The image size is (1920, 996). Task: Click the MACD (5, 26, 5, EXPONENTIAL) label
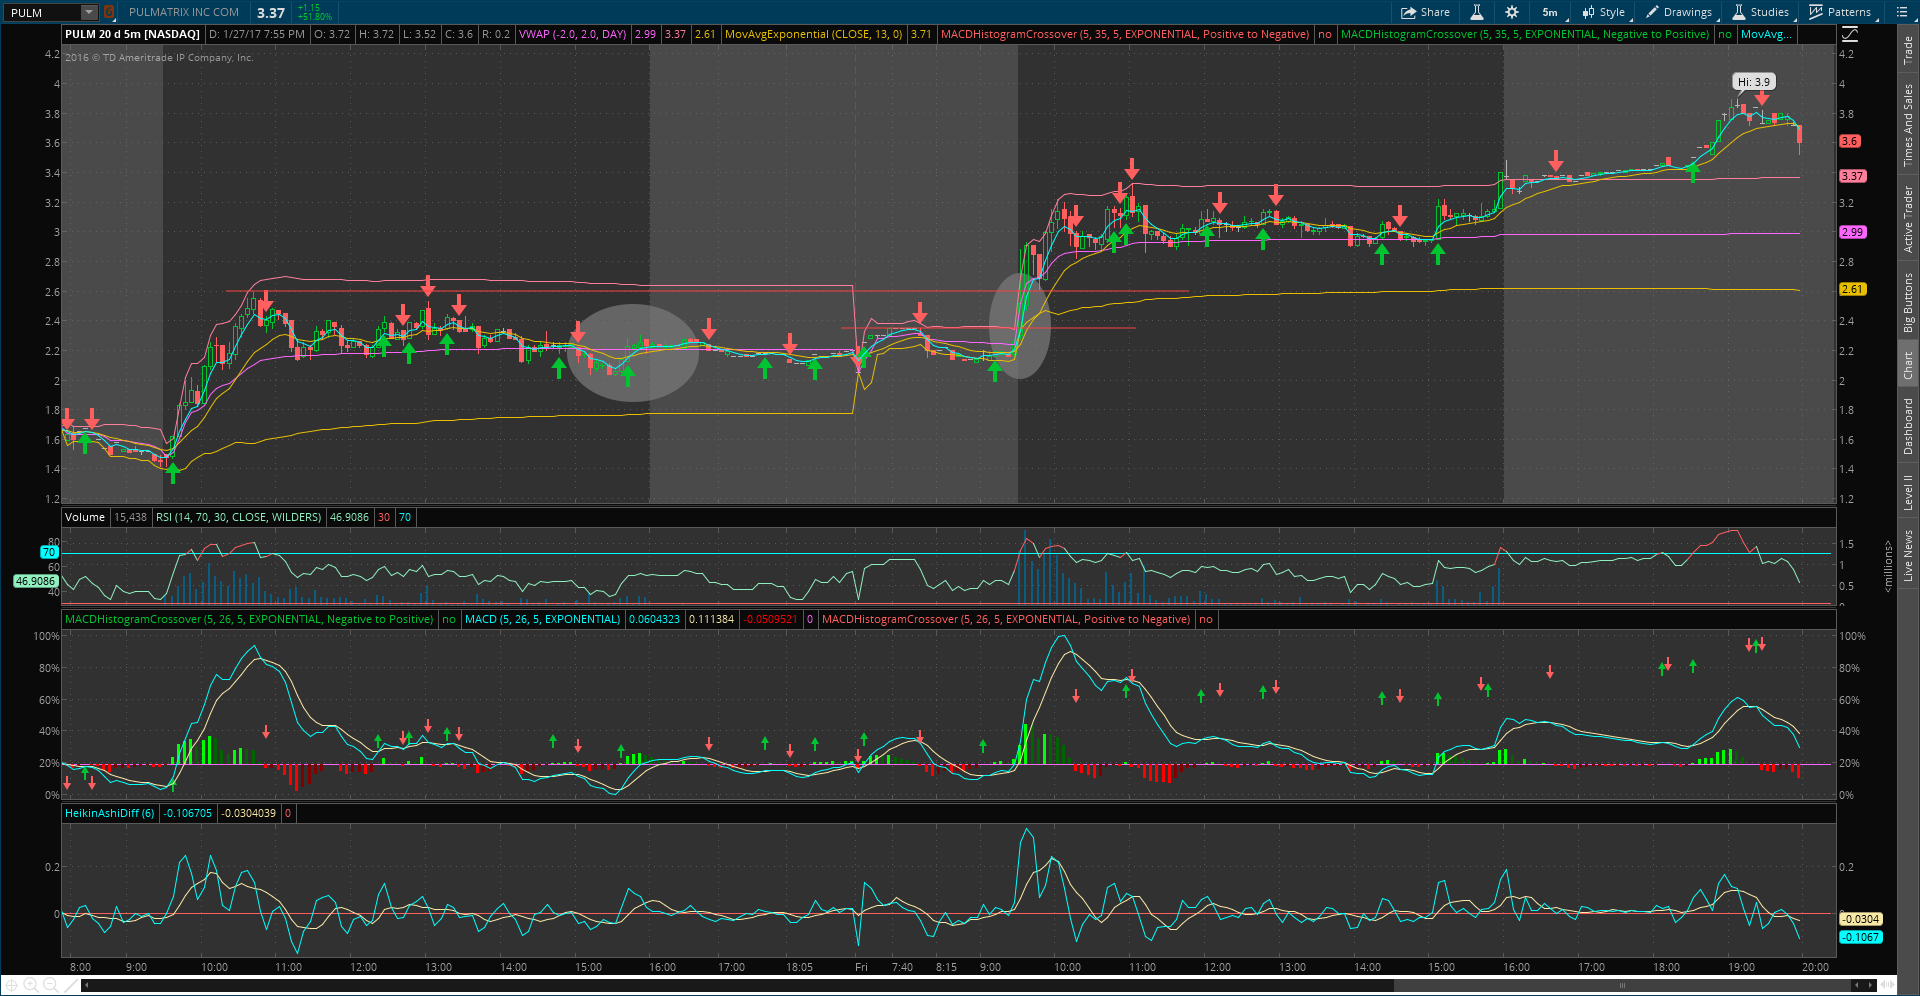click(x=543, y=619)
